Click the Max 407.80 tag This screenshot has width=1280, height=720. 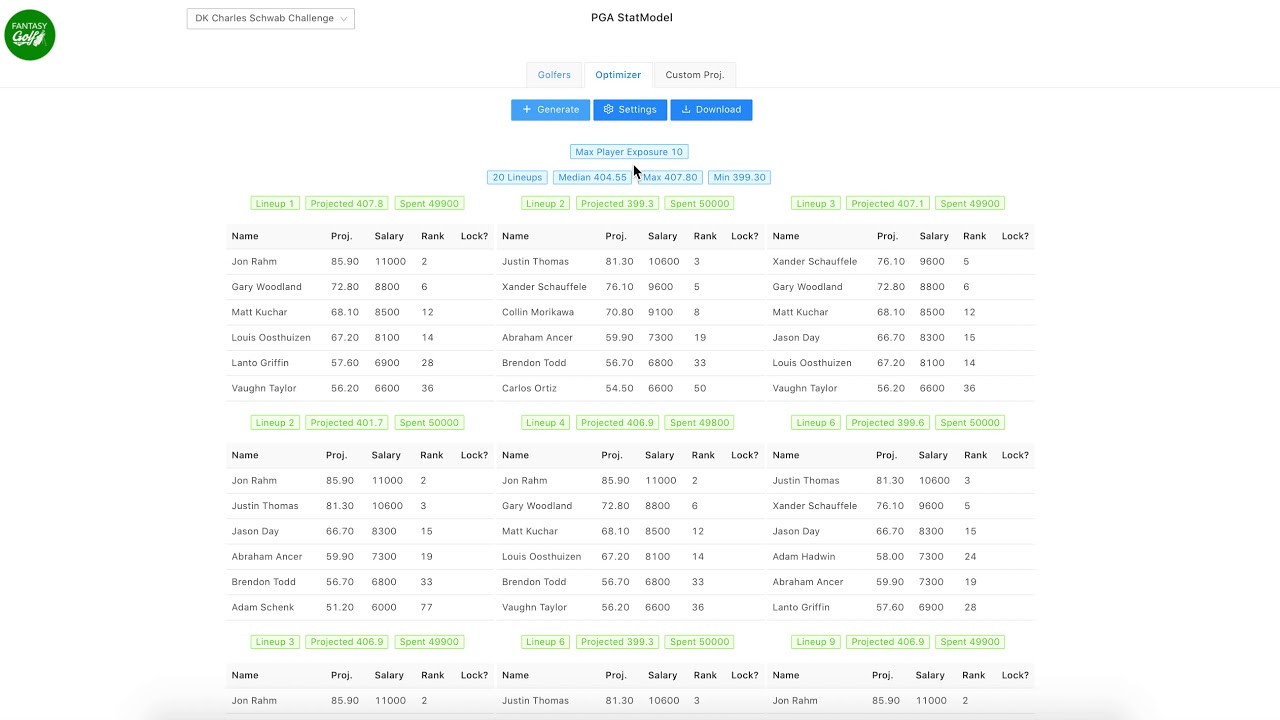[670, 177]
